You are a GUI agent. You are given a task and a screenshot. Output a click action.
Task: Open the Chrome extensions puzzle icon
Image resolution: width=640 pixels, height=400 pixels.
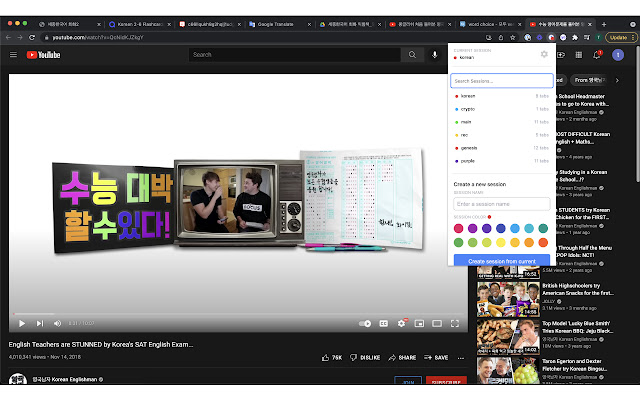575,37
